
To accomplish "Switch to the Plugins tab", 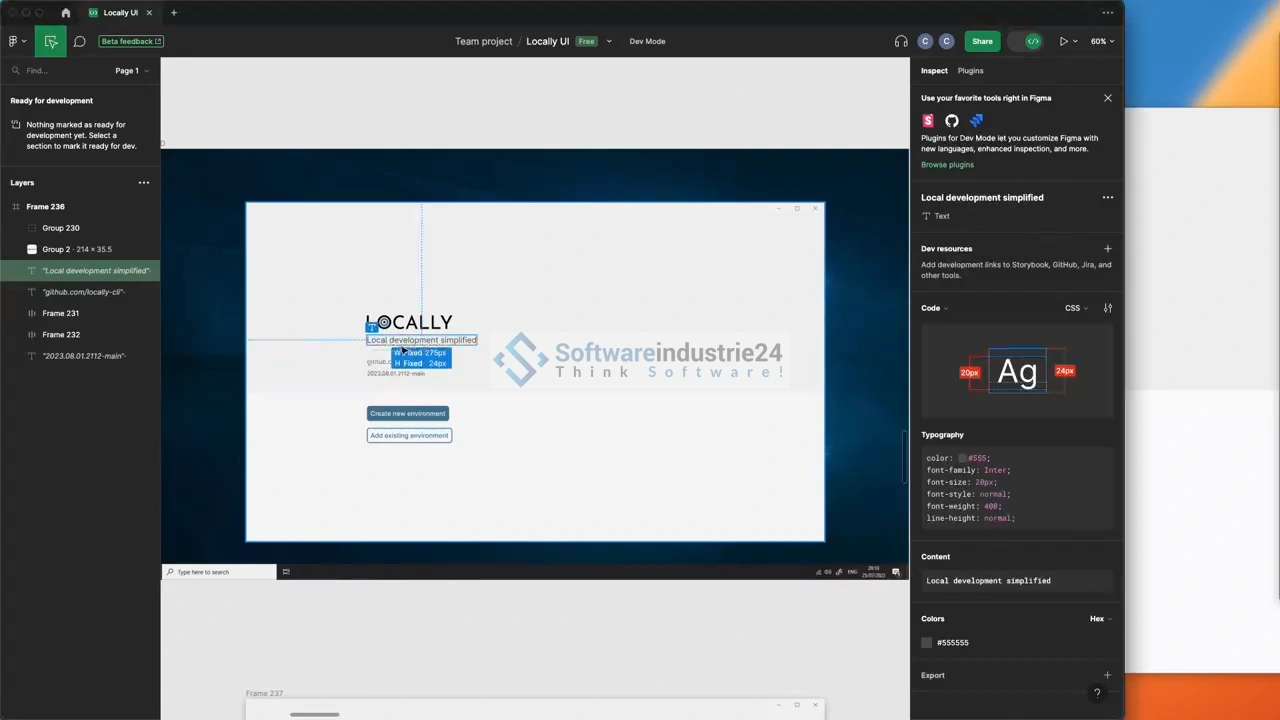I will pyautogui.click(x=970, y=71).
